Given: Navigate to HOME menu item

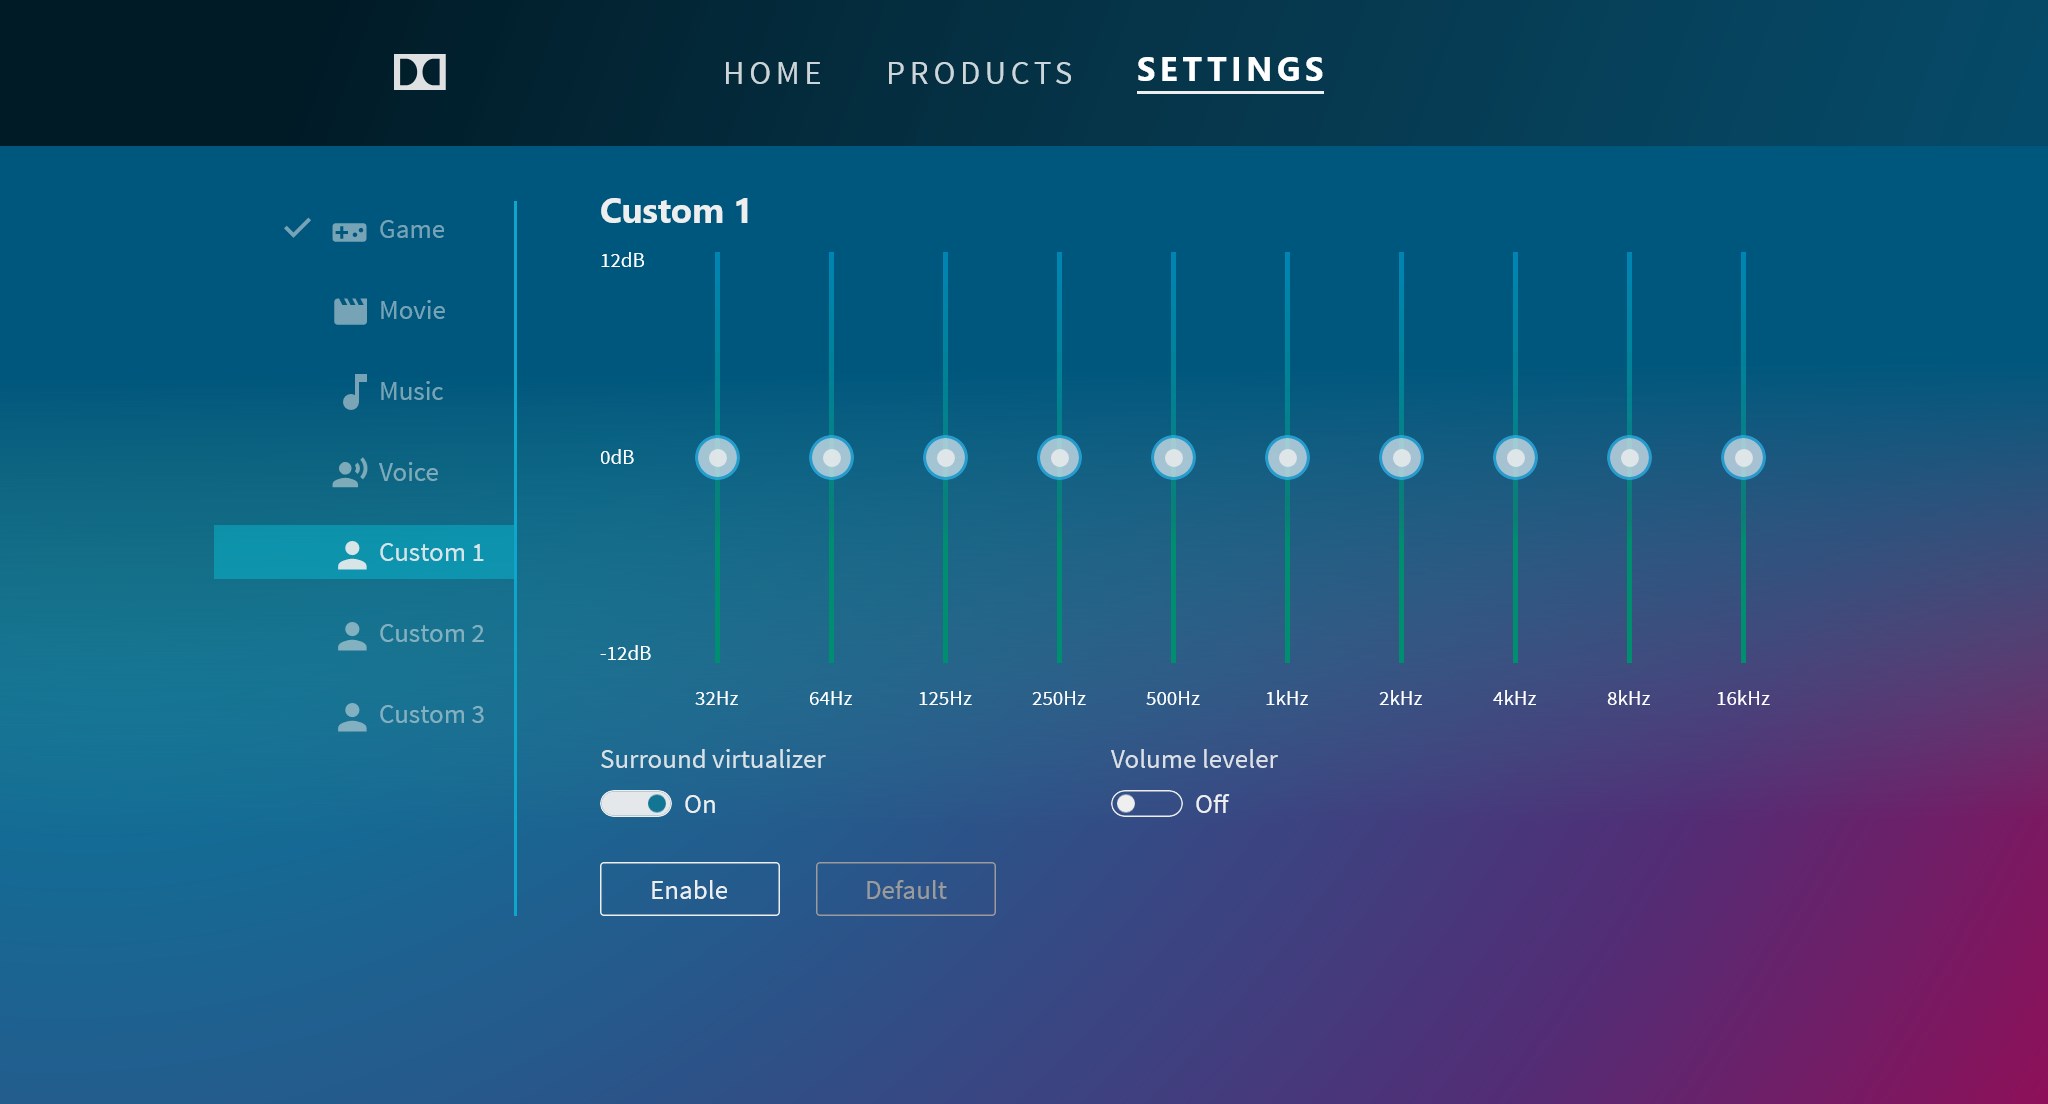Looking at the screenshot, I should coord(771,71).
